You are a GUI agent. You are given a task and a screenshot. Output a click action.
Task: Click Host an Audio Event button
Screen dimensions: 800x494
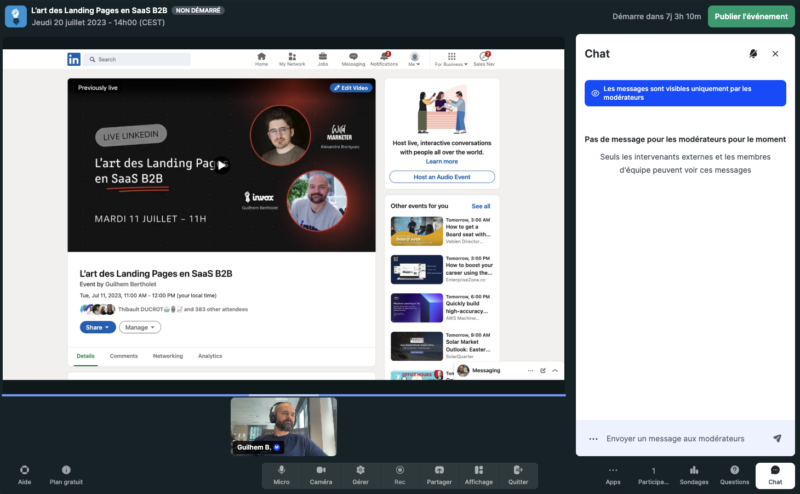(442, 177)
